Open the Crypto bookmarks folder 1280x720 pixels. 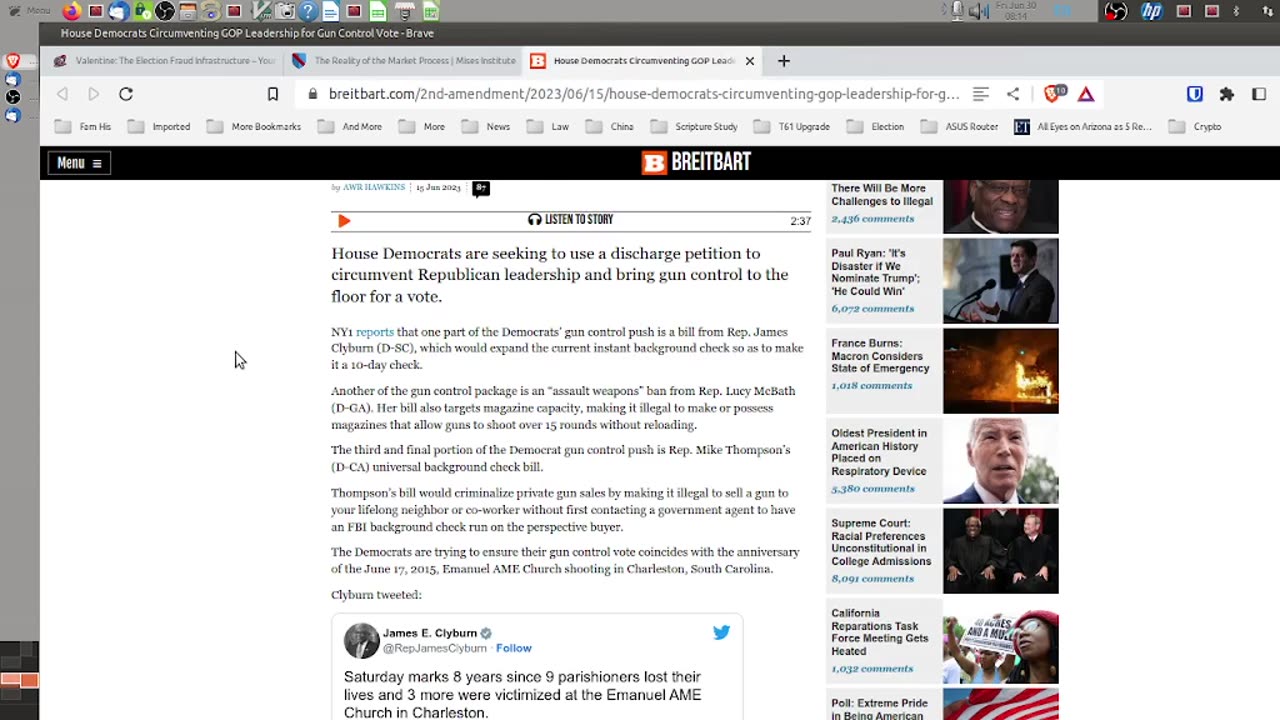click(x=1194, y=127)
